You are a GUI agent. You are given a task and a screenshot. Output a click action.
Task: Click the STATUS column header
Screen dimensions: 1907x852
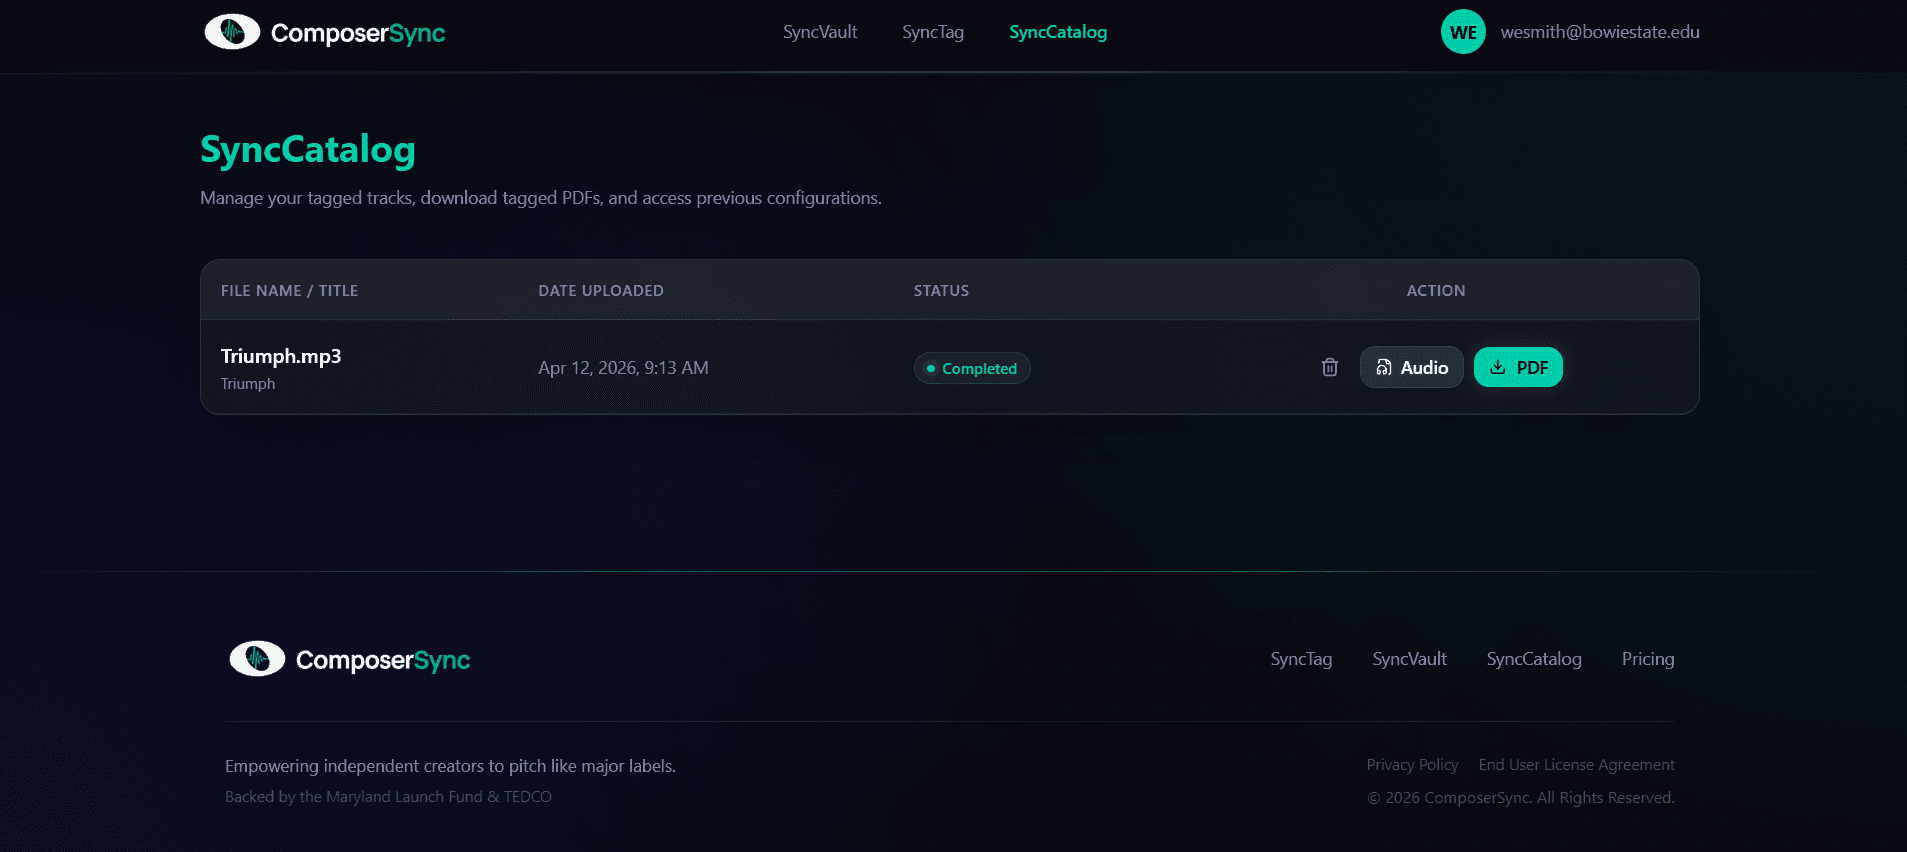point(941,291)
